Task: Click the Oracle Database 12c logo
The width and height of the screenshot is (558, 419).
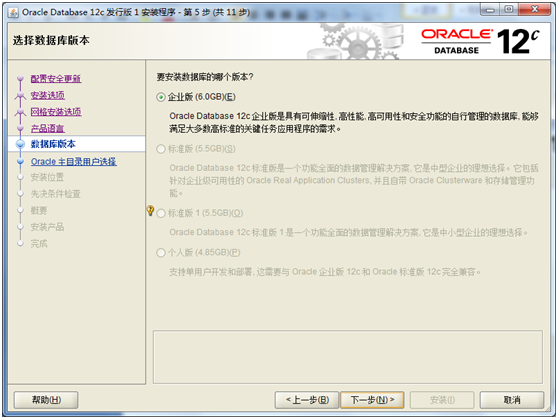Action: click(480, 42)
